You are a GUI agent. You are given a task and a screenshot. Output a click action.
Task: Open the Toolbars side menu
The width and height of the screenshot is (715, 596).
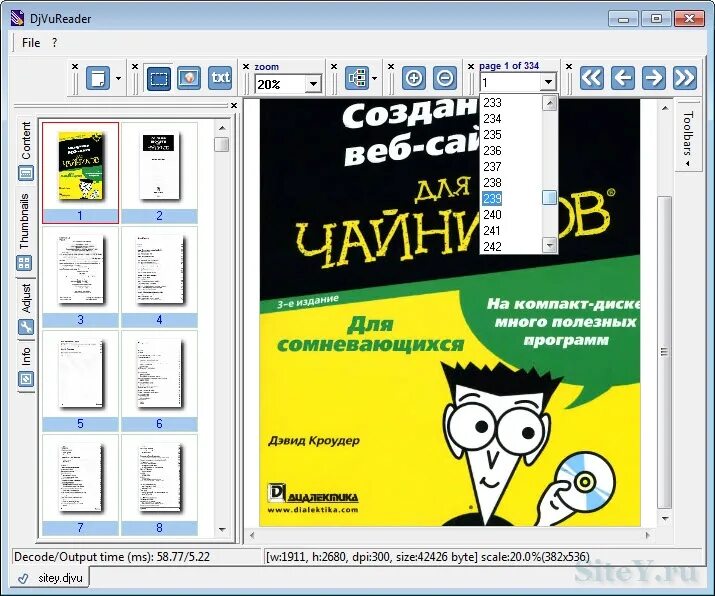click(688, 138)
